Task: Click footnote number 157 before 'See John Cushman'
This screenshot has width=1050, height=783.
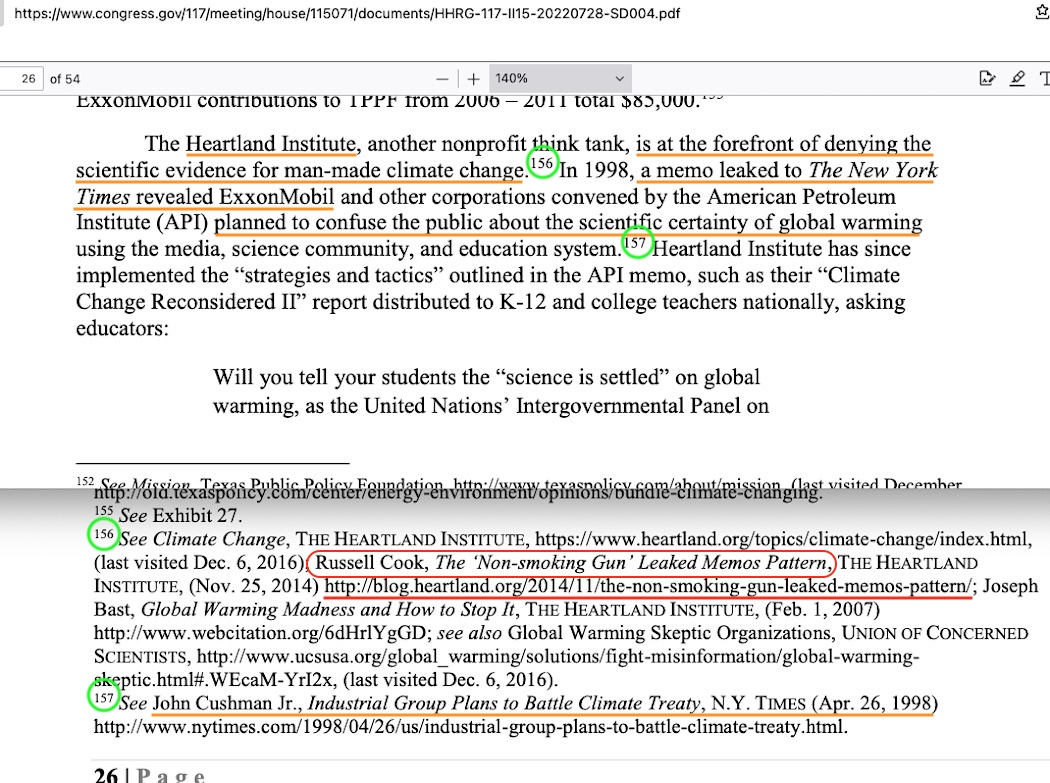Action: coord(103,696)
